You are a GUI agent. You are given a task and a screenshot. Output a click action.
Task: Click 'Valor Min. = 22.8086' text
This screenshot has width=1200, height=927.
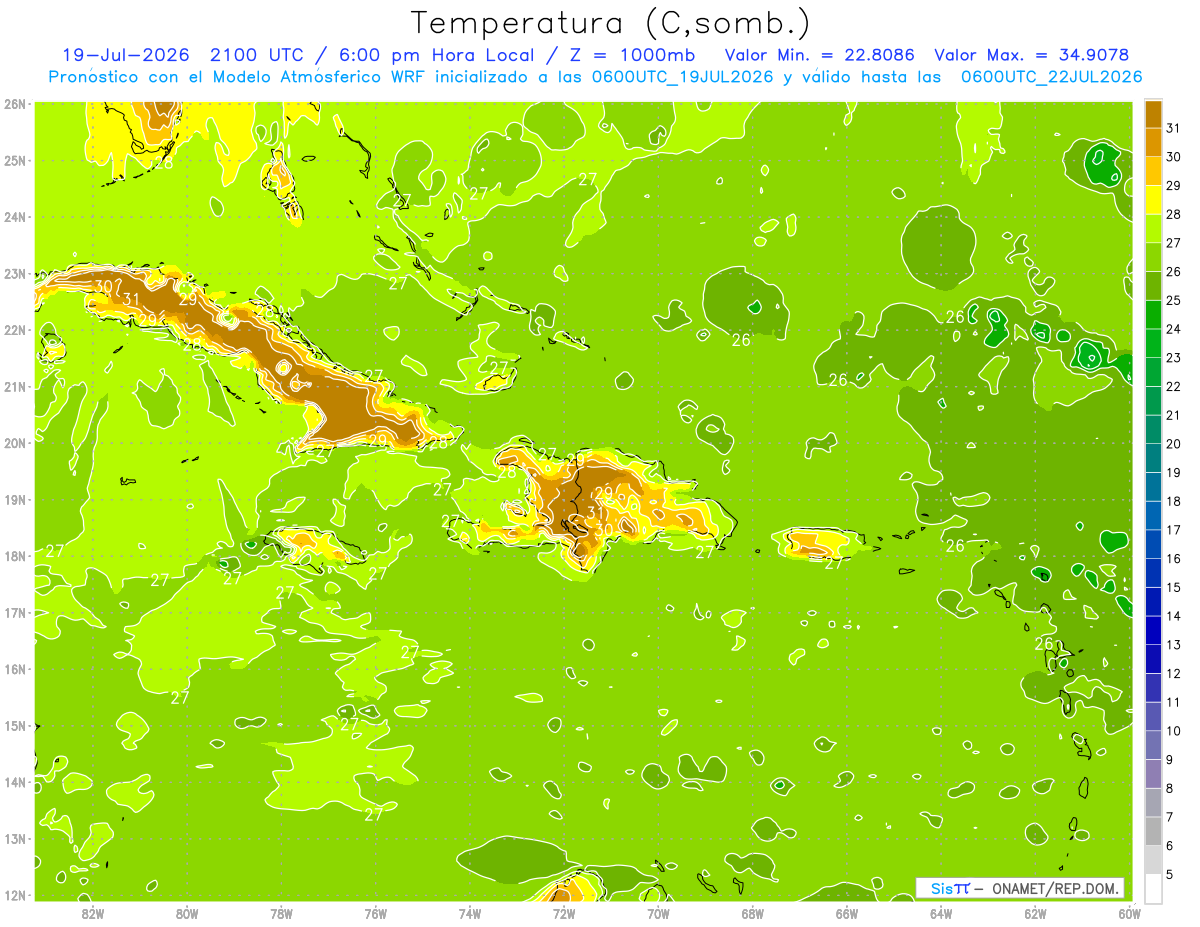820,55
